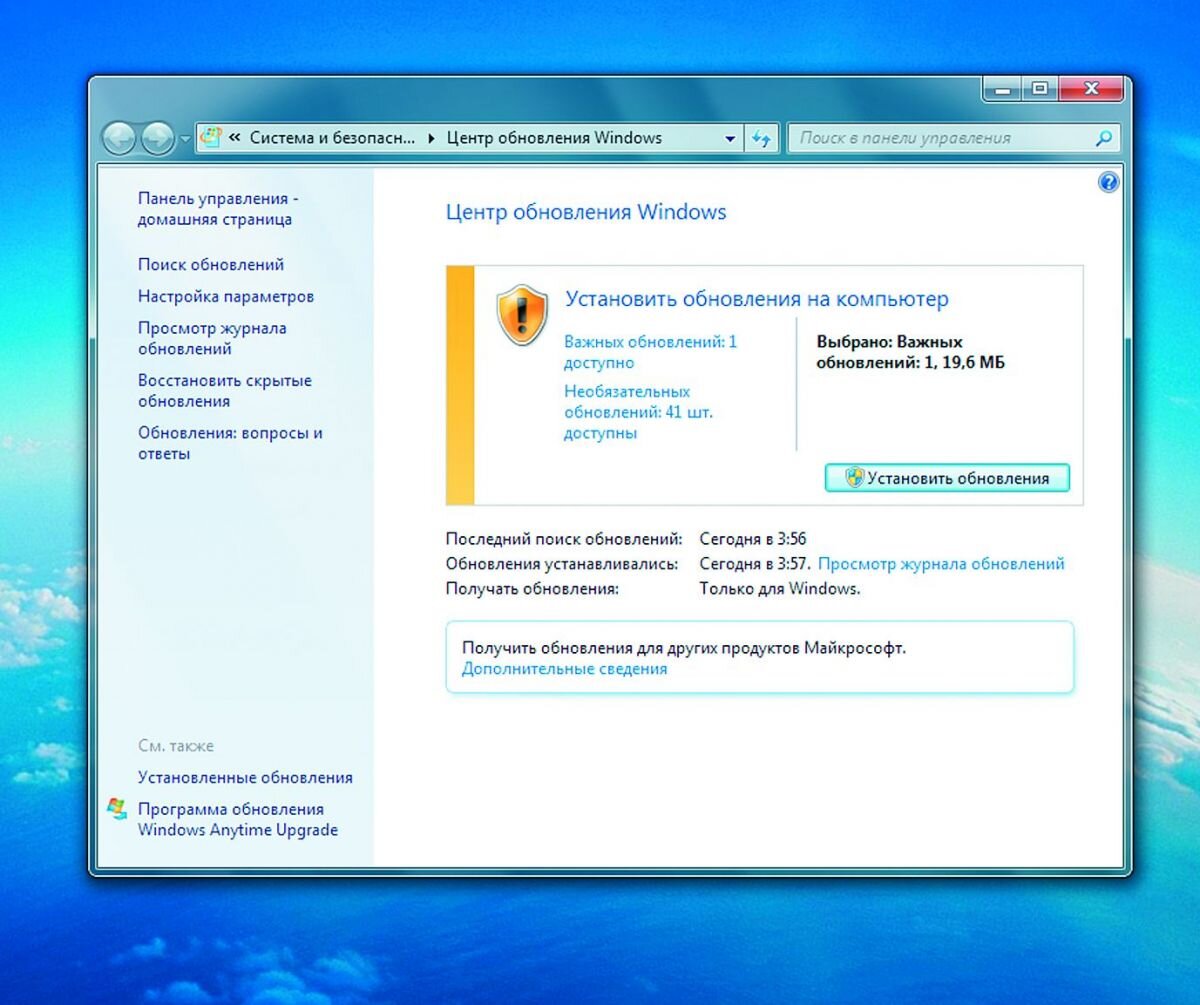
Task: Open Help via the question mark icon
Action: click(x=1106, y=183)
